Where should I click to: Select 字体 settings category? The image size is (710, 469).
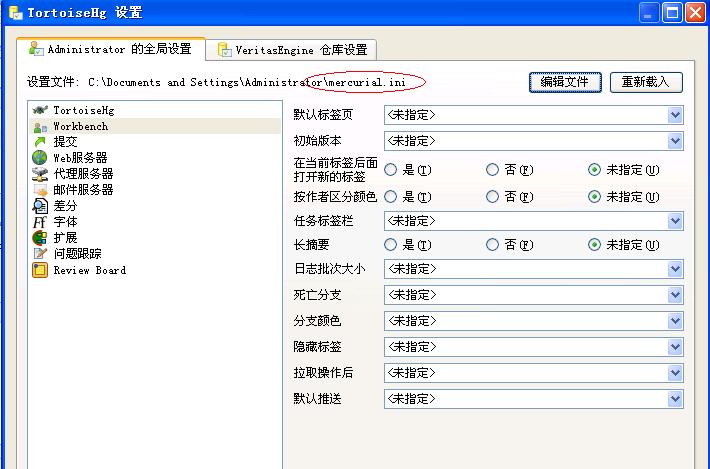pos(155,222)
